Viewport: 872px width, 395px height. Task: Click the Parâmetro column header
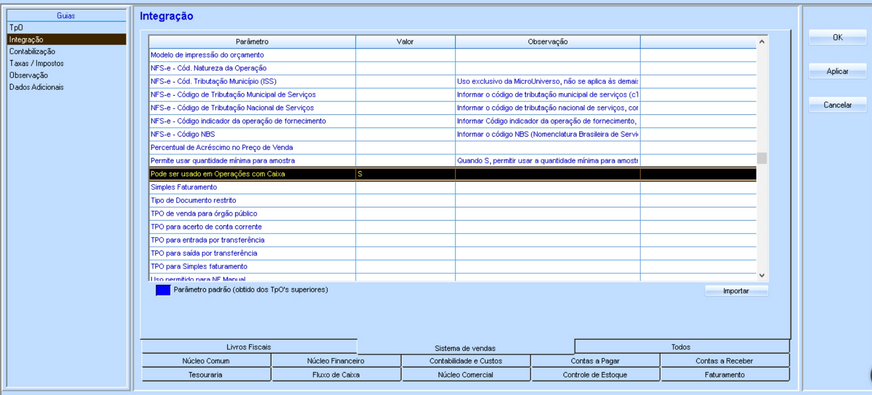252,42
